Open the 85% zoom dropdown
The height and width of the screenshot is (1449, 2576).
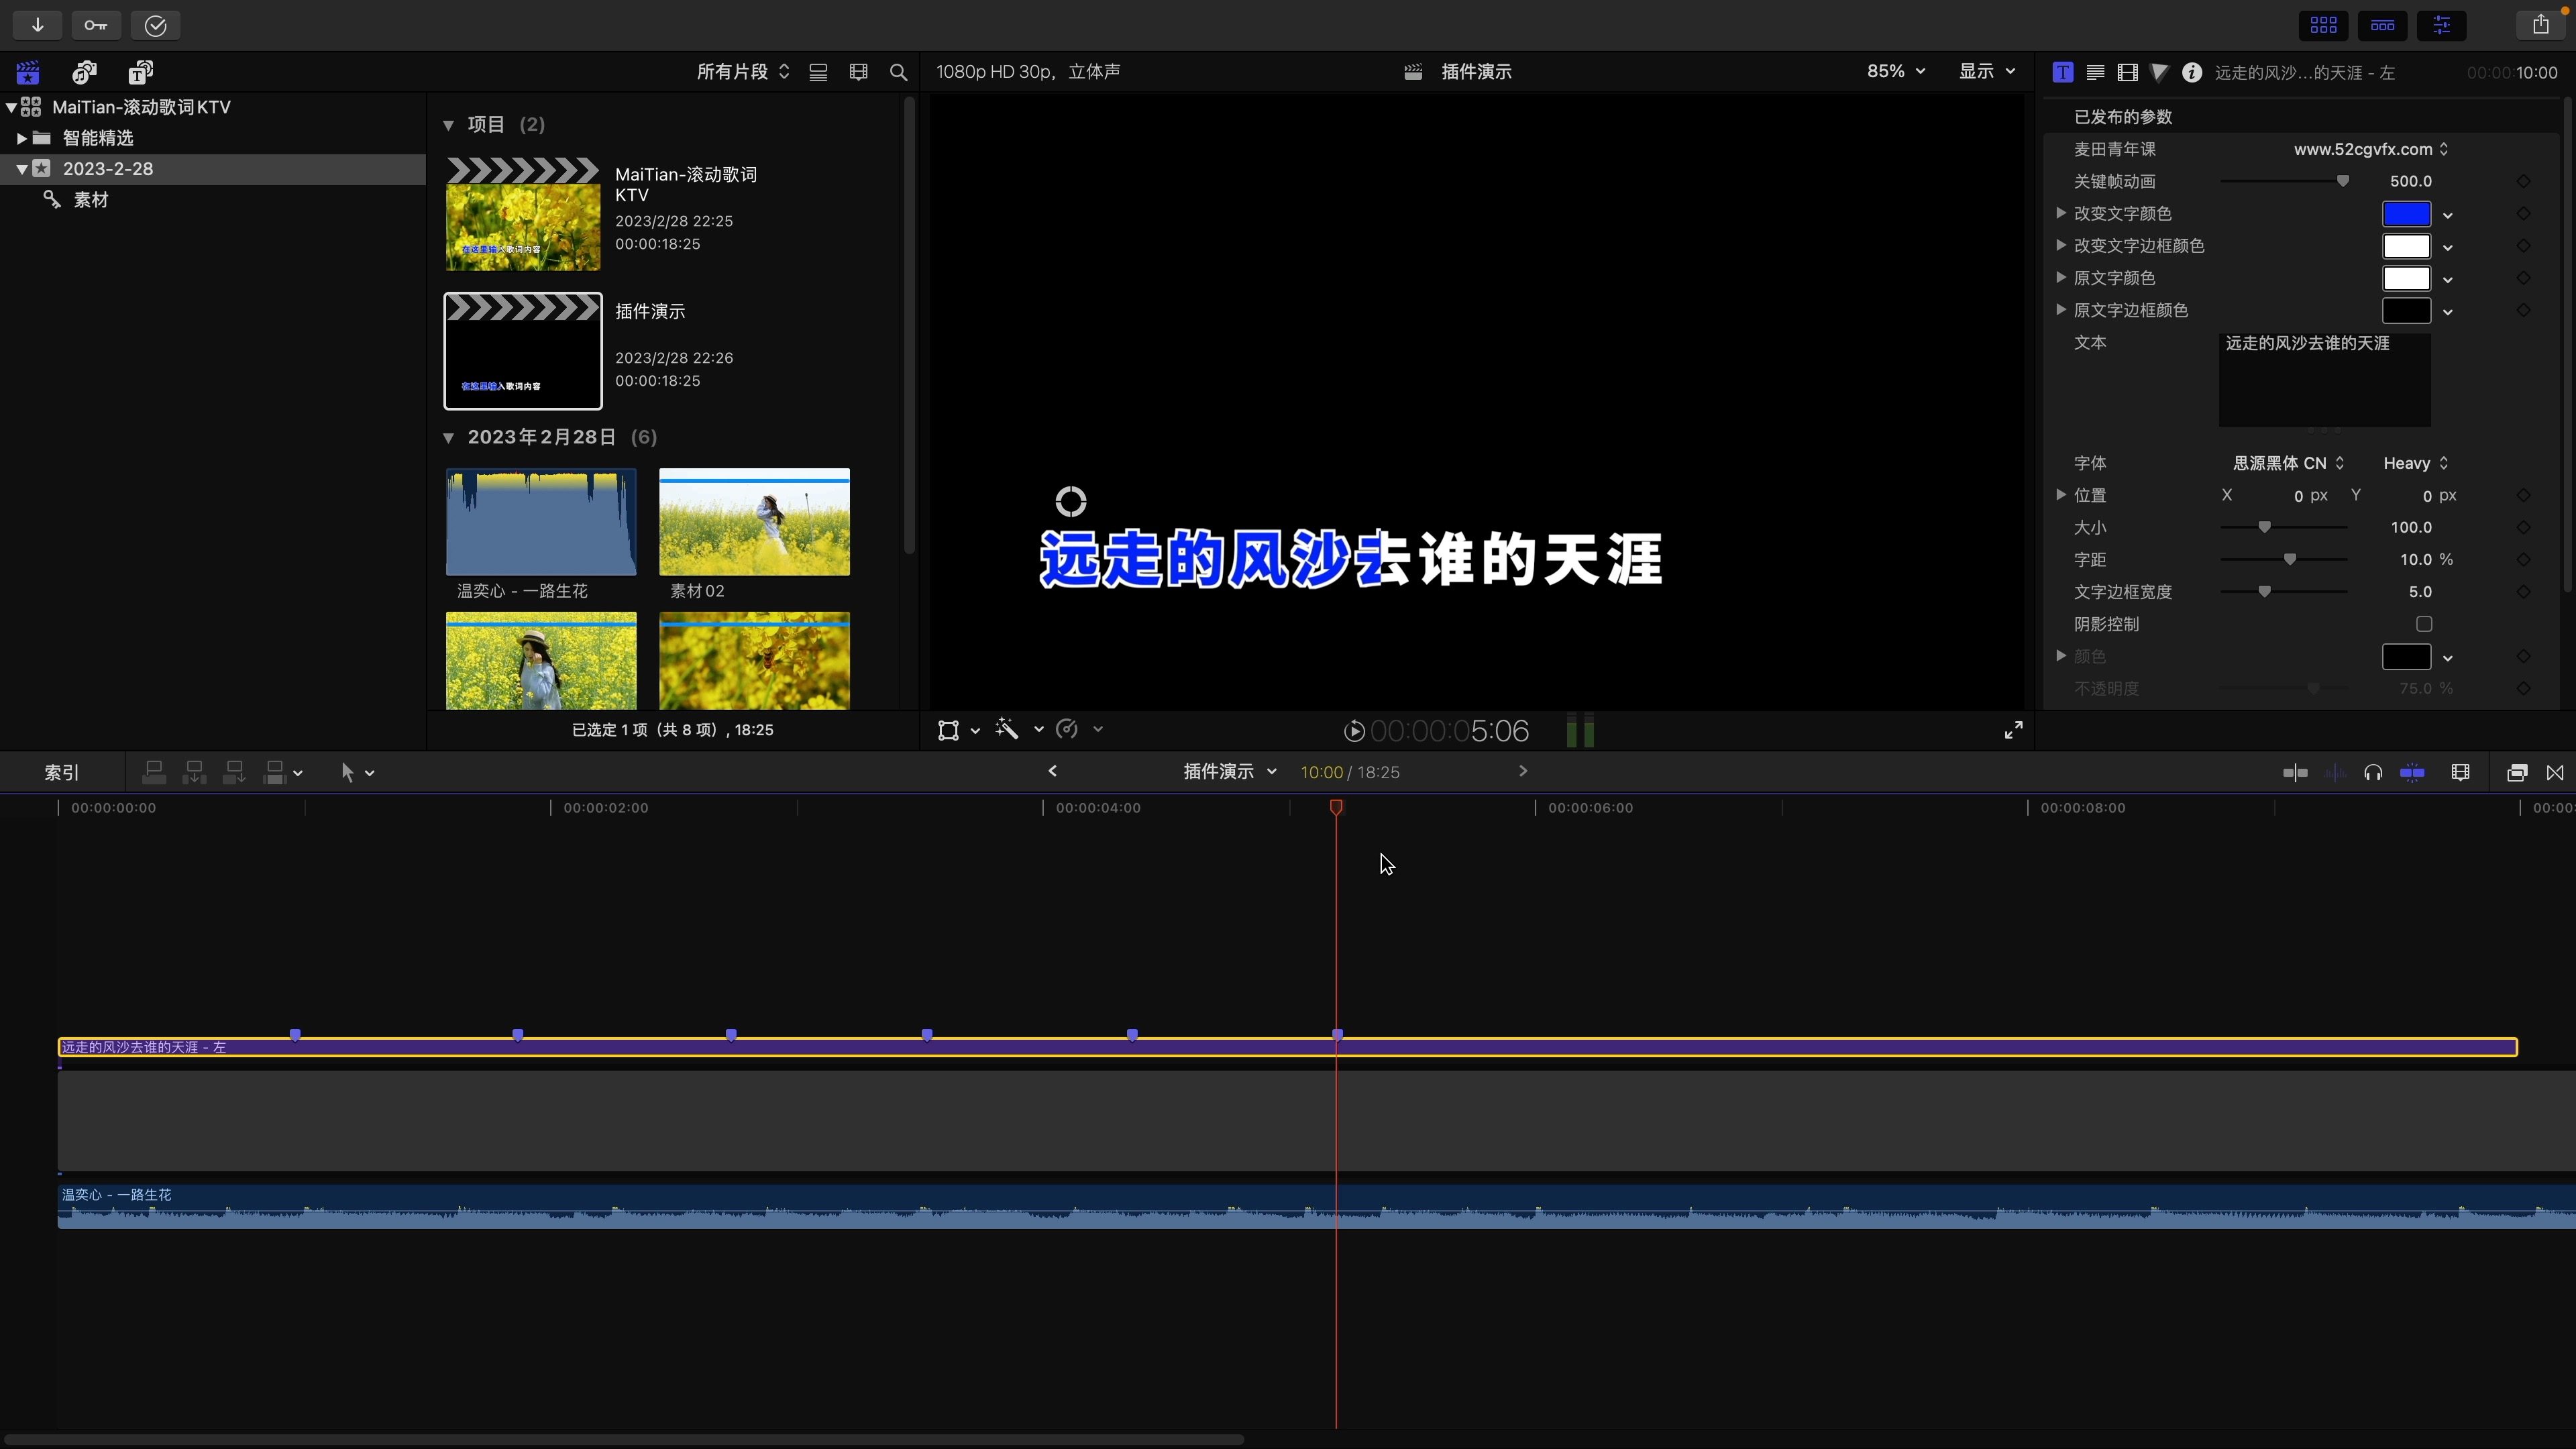point(1895,71)
